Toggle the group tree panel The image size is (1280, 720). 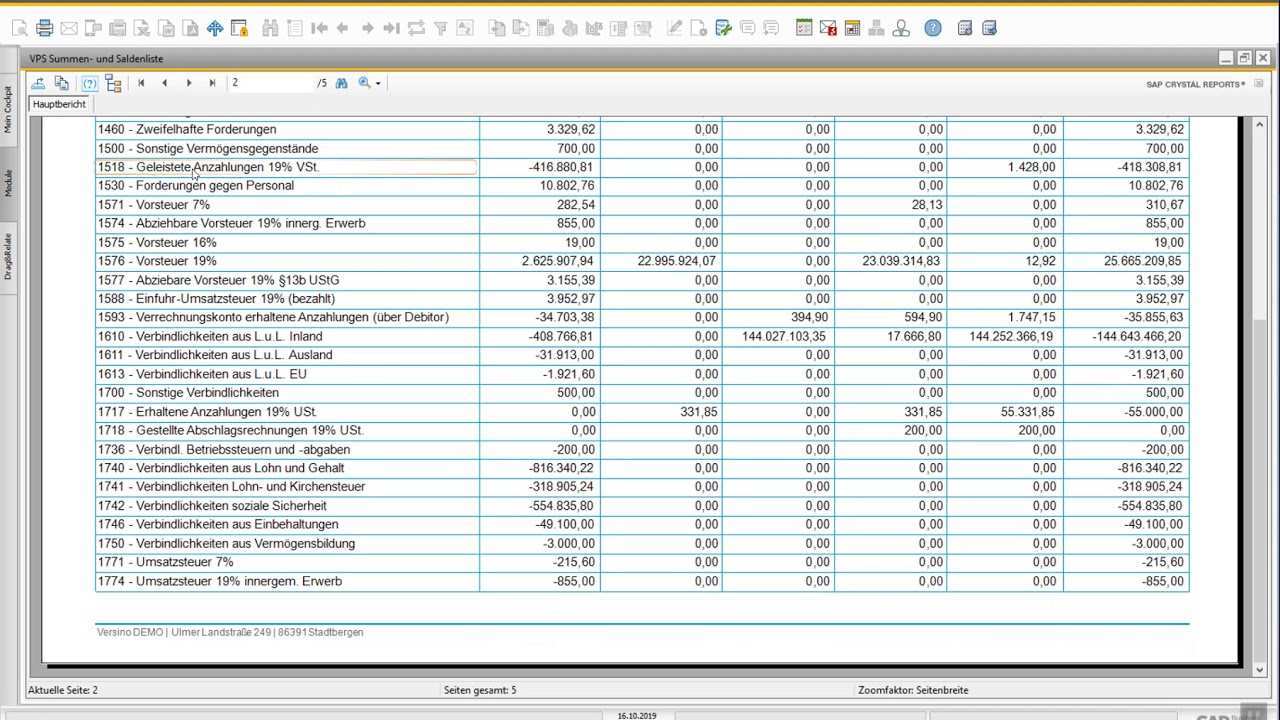click(113, 83)
